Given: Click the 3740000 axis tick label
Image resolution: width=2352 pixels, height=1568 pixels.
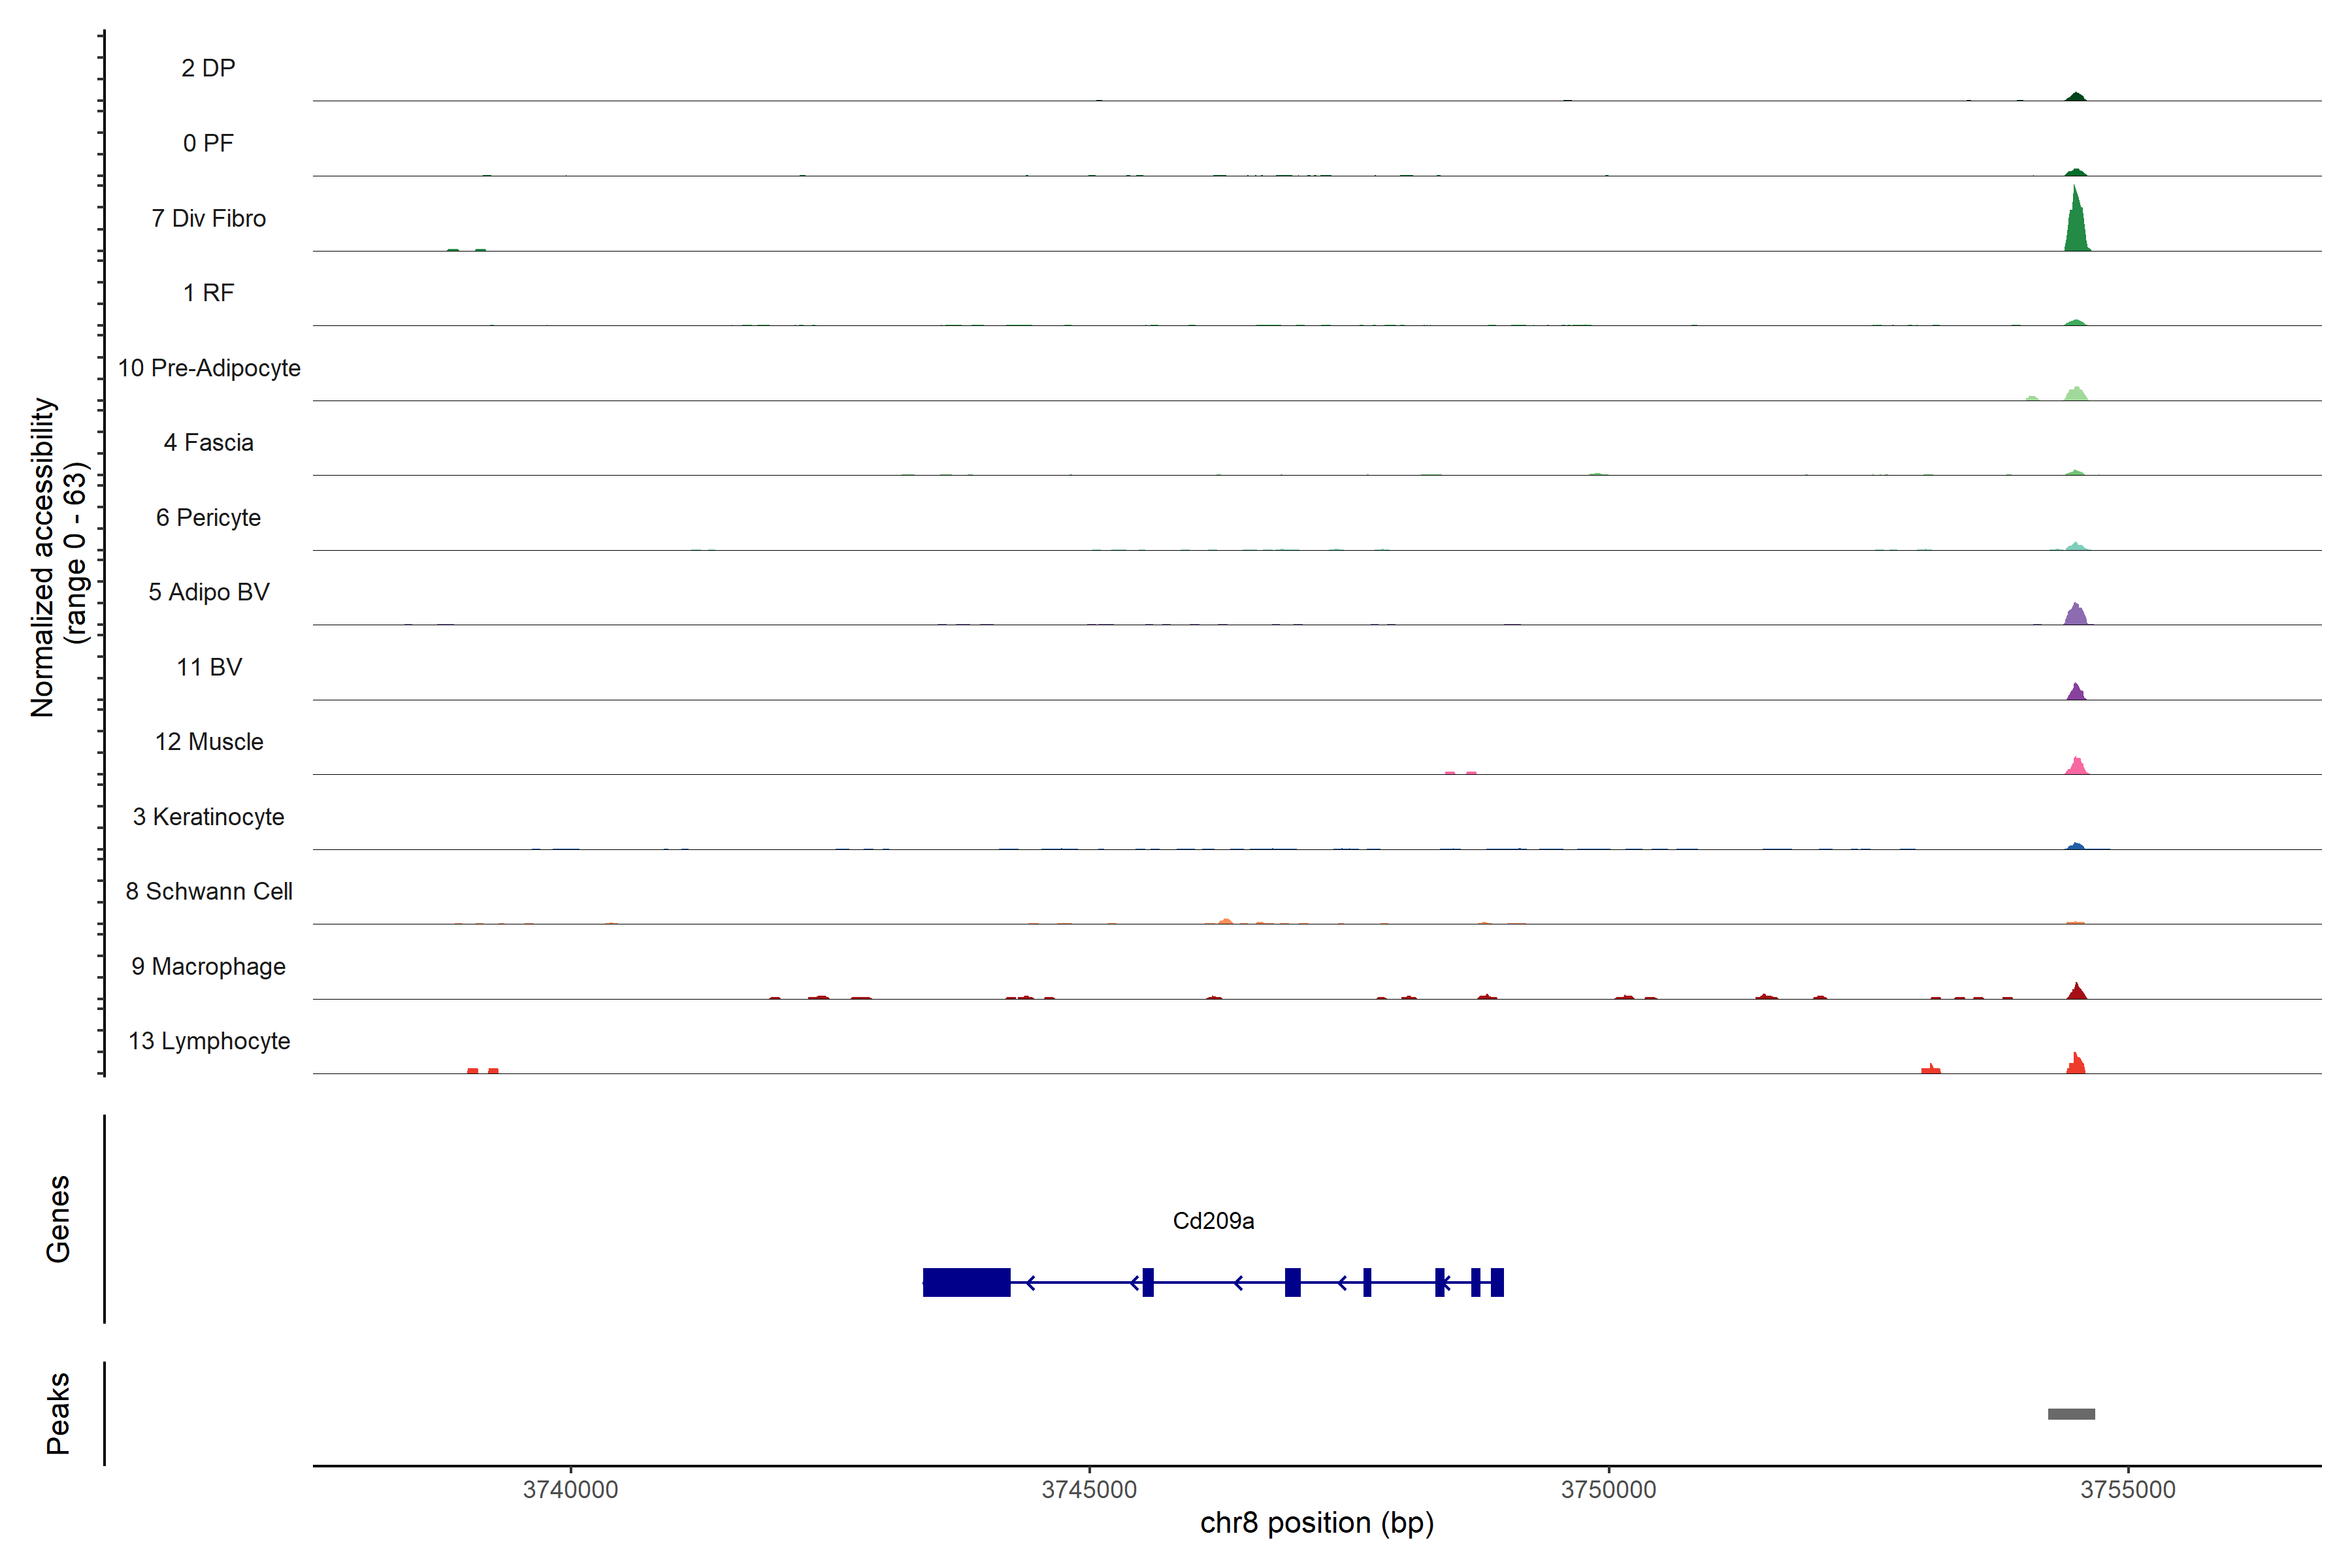Looking at the screenshot, I should (570, 1489).
